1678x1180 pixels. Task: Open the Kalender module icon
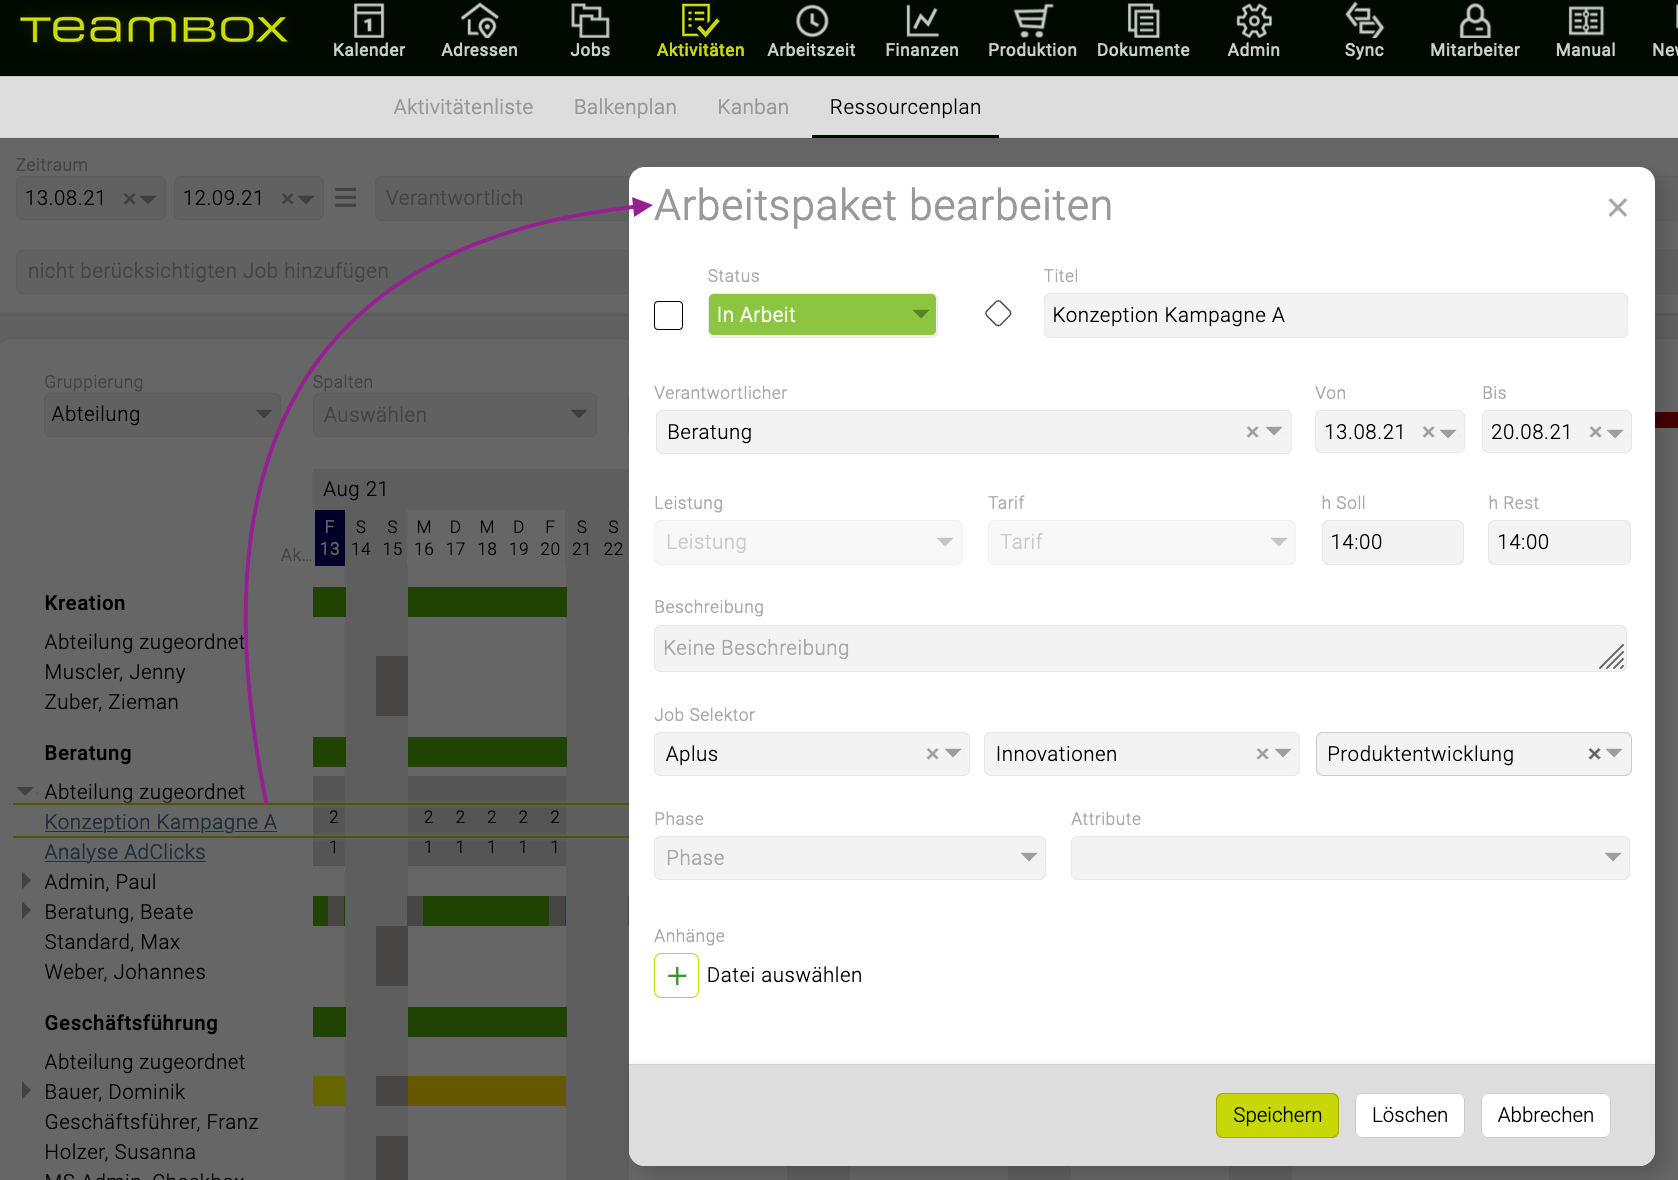(368, 22)
